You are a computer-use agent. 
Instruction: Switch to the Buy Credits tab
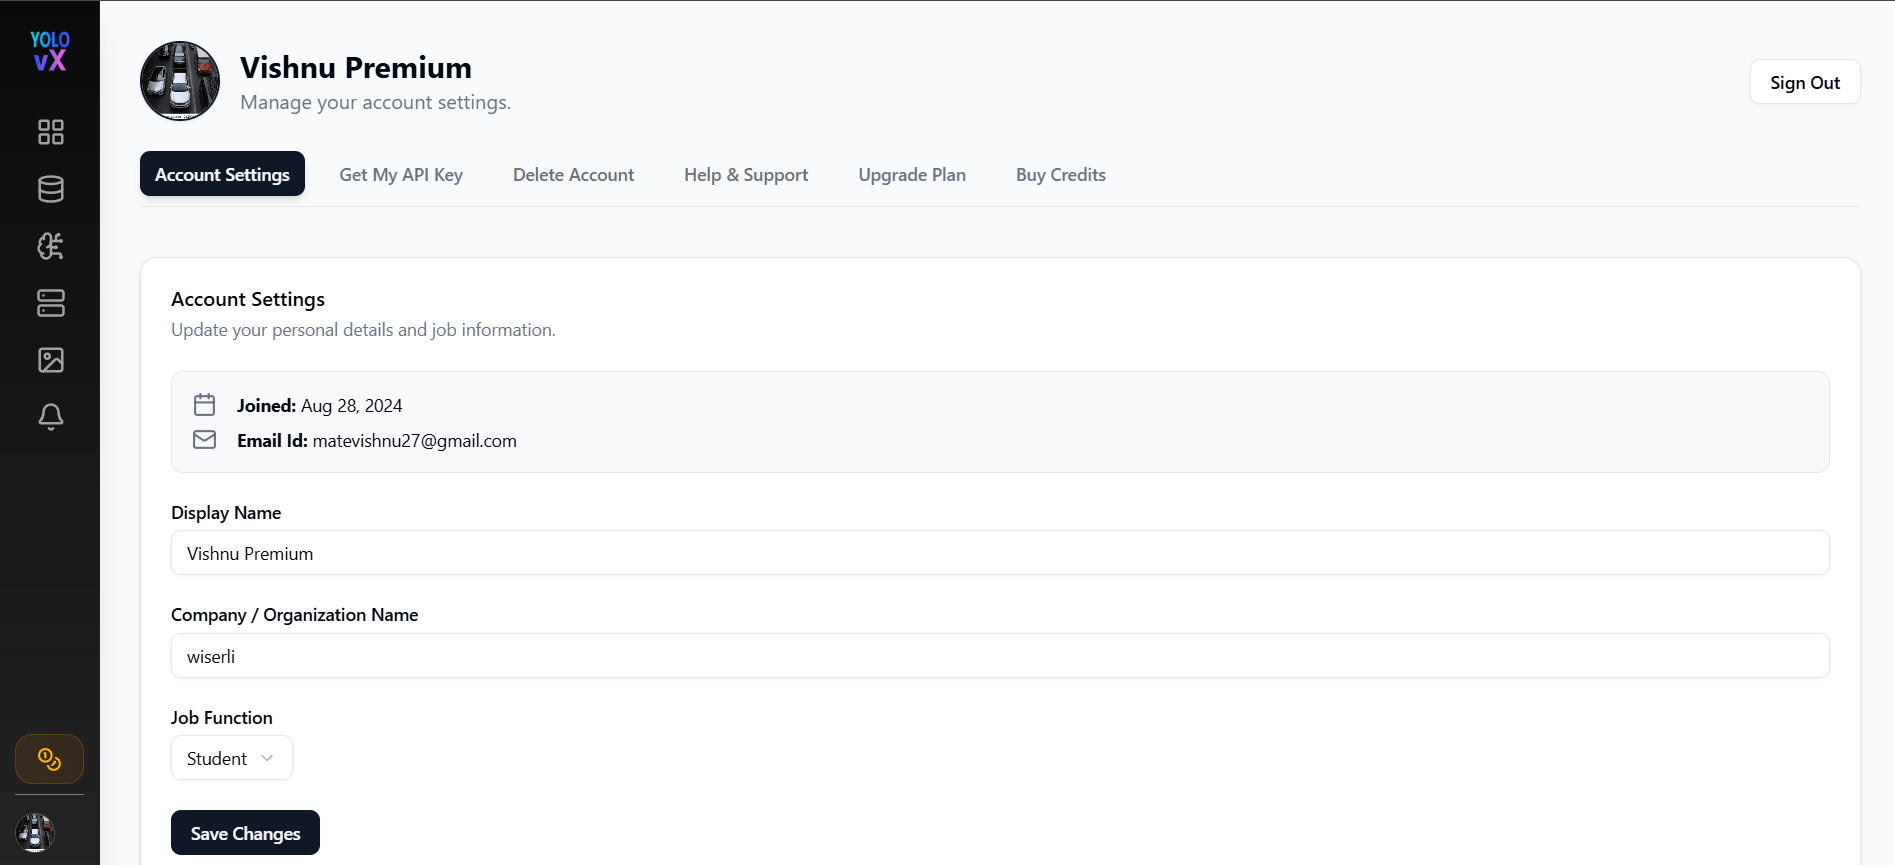point(1061,174)
